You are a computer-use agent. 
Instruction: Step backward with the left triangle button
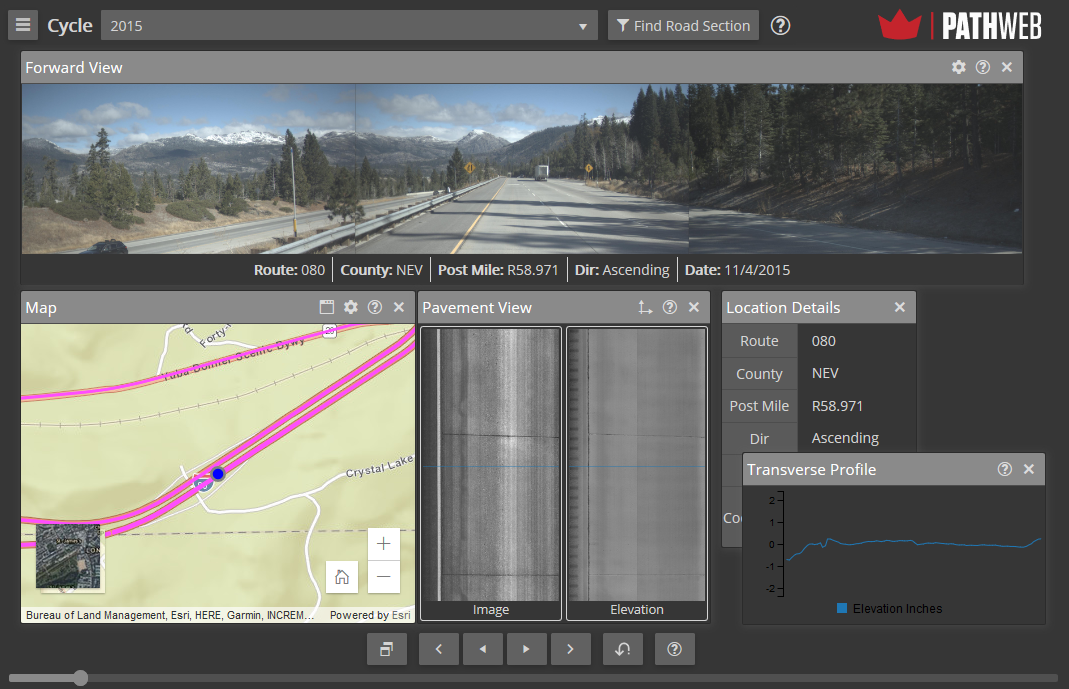coord(483,649)
